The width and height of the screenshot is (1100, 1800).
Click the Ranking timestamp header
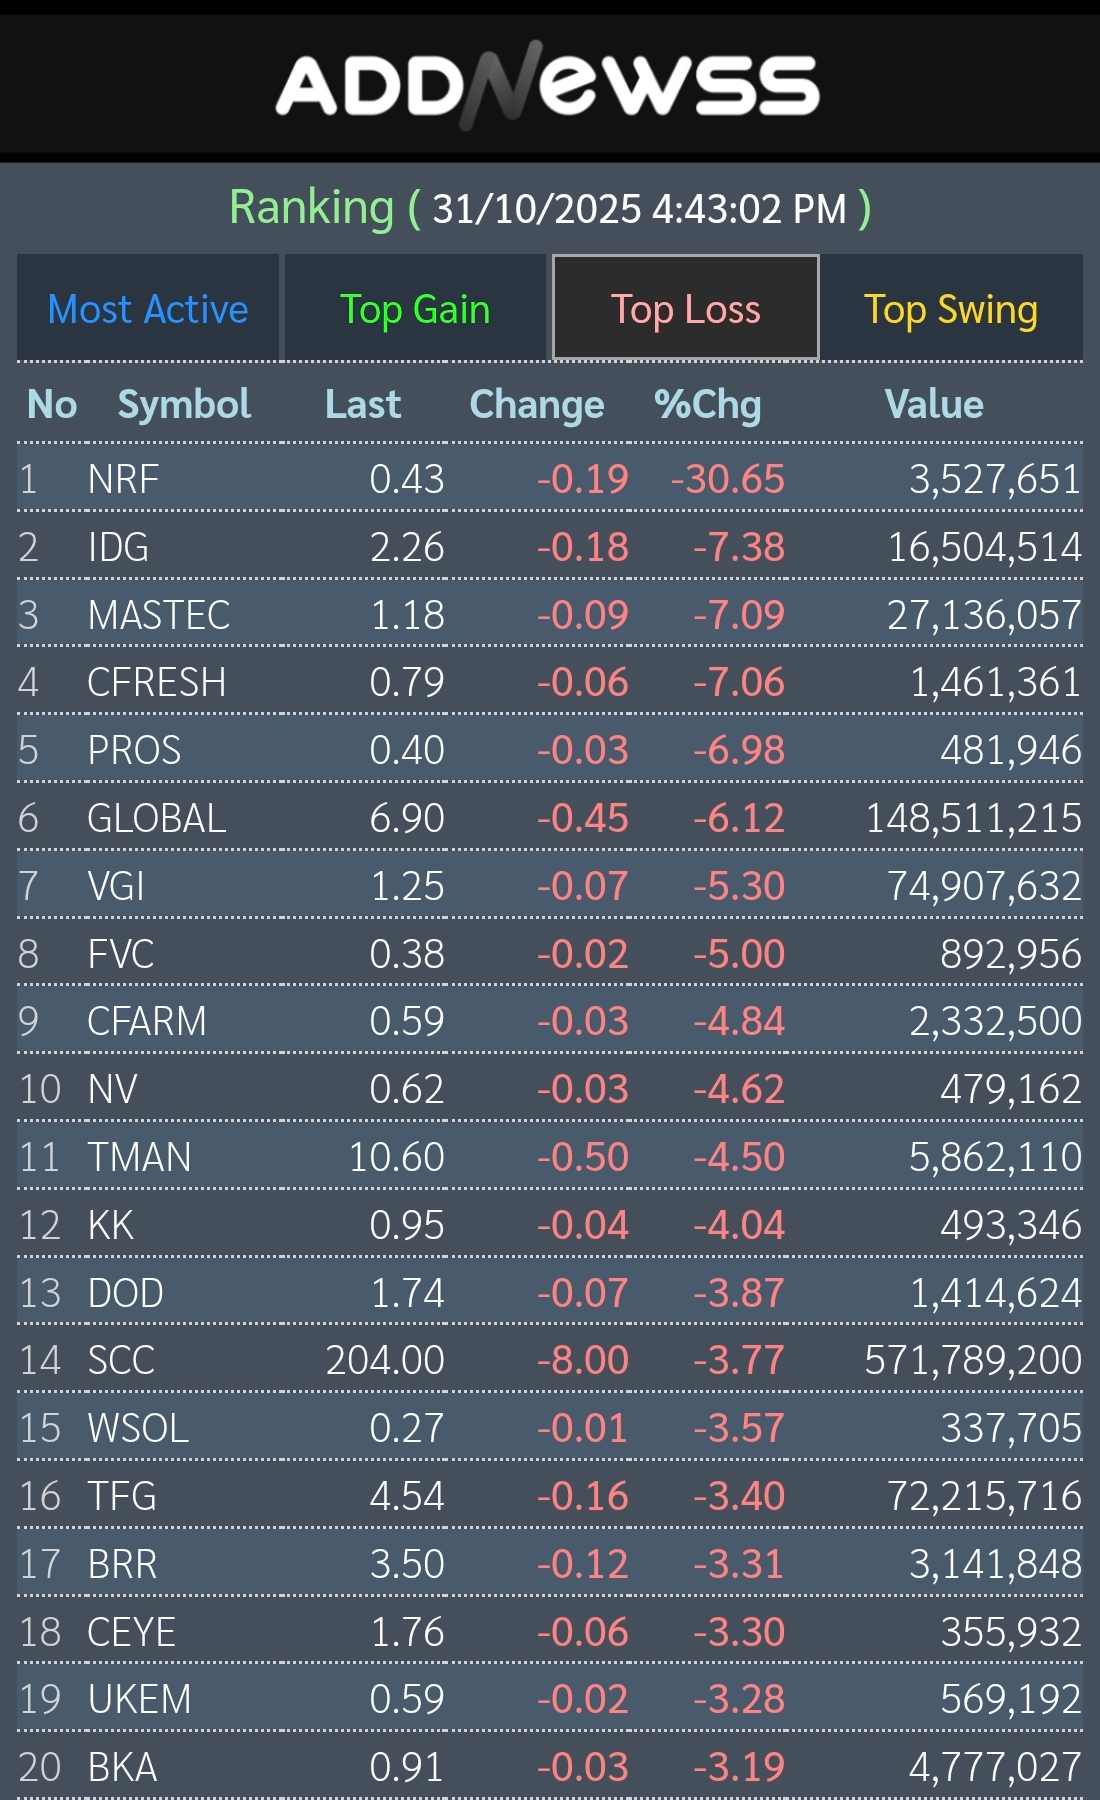pyautogui.click(x=550, y=208)
